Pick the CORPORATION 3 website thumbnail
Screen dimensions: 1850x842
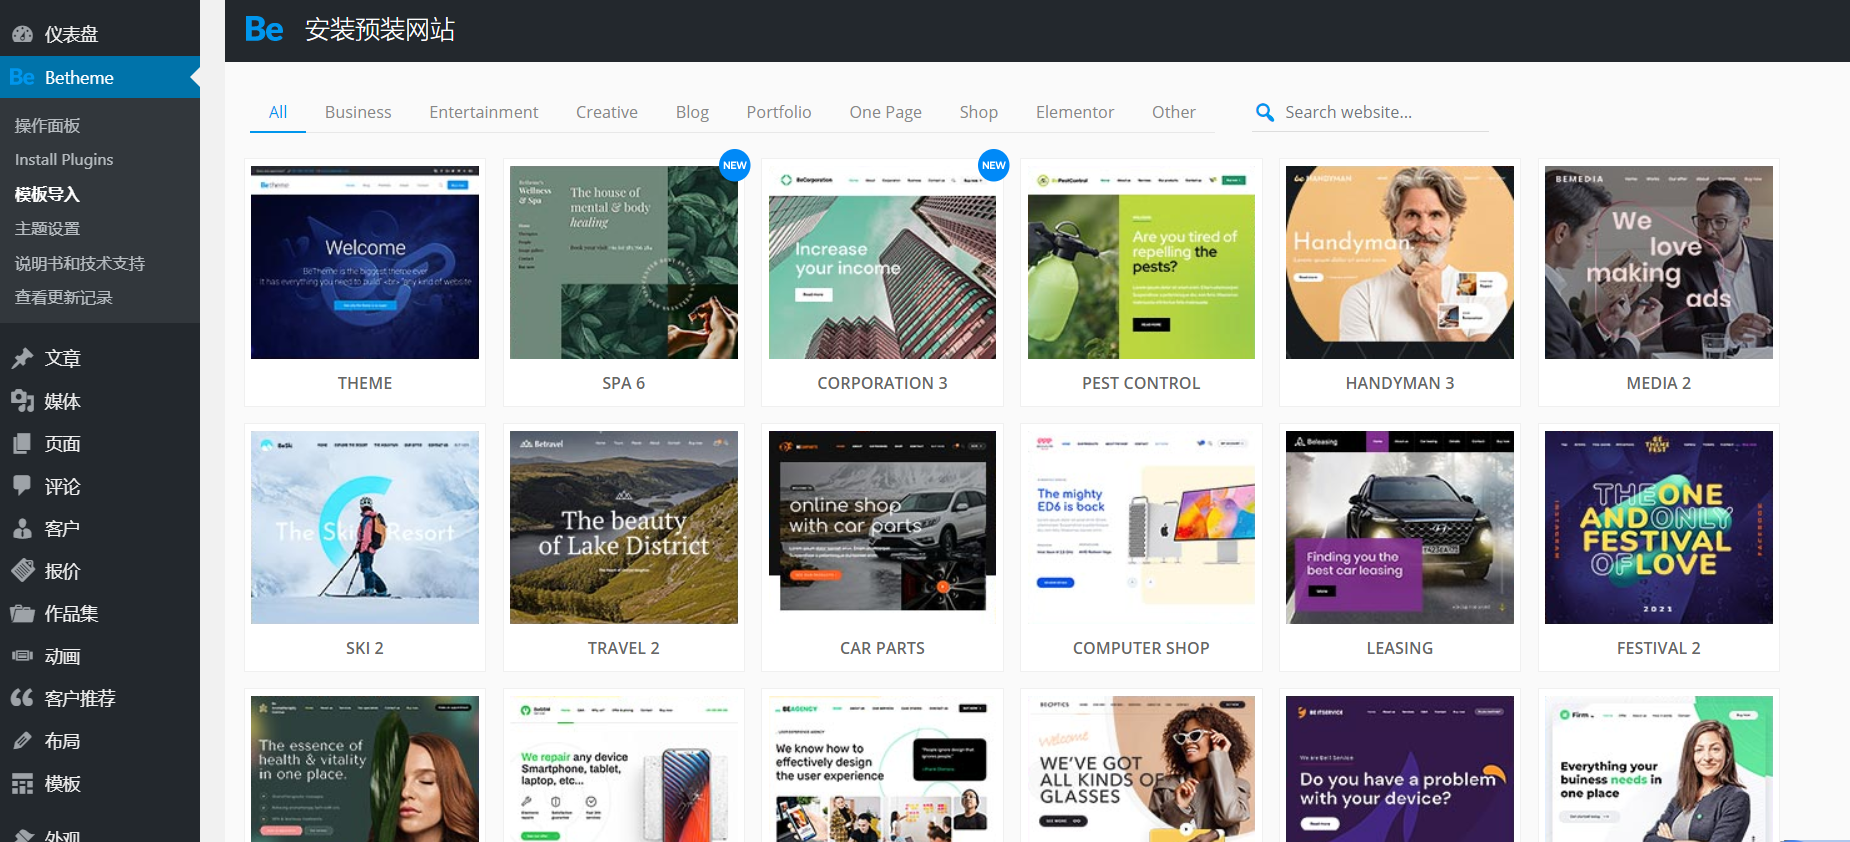882,262
